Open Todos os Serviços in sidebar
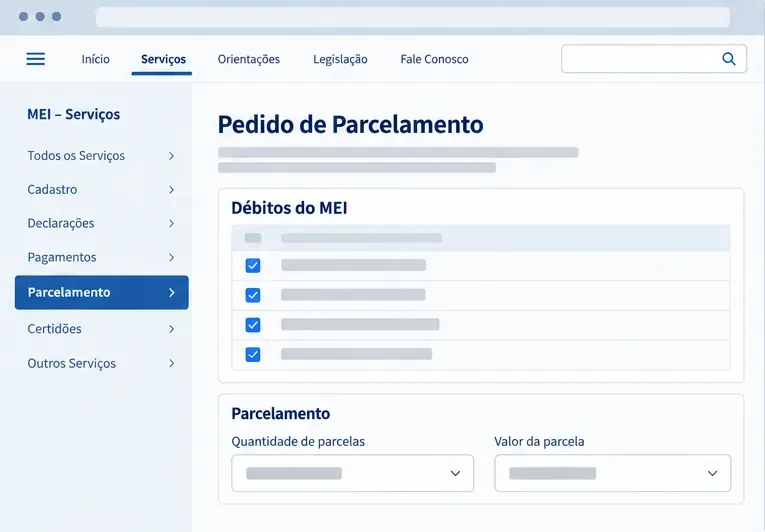Viewport: 765px width, 532px height. click(x=101, y=156)
